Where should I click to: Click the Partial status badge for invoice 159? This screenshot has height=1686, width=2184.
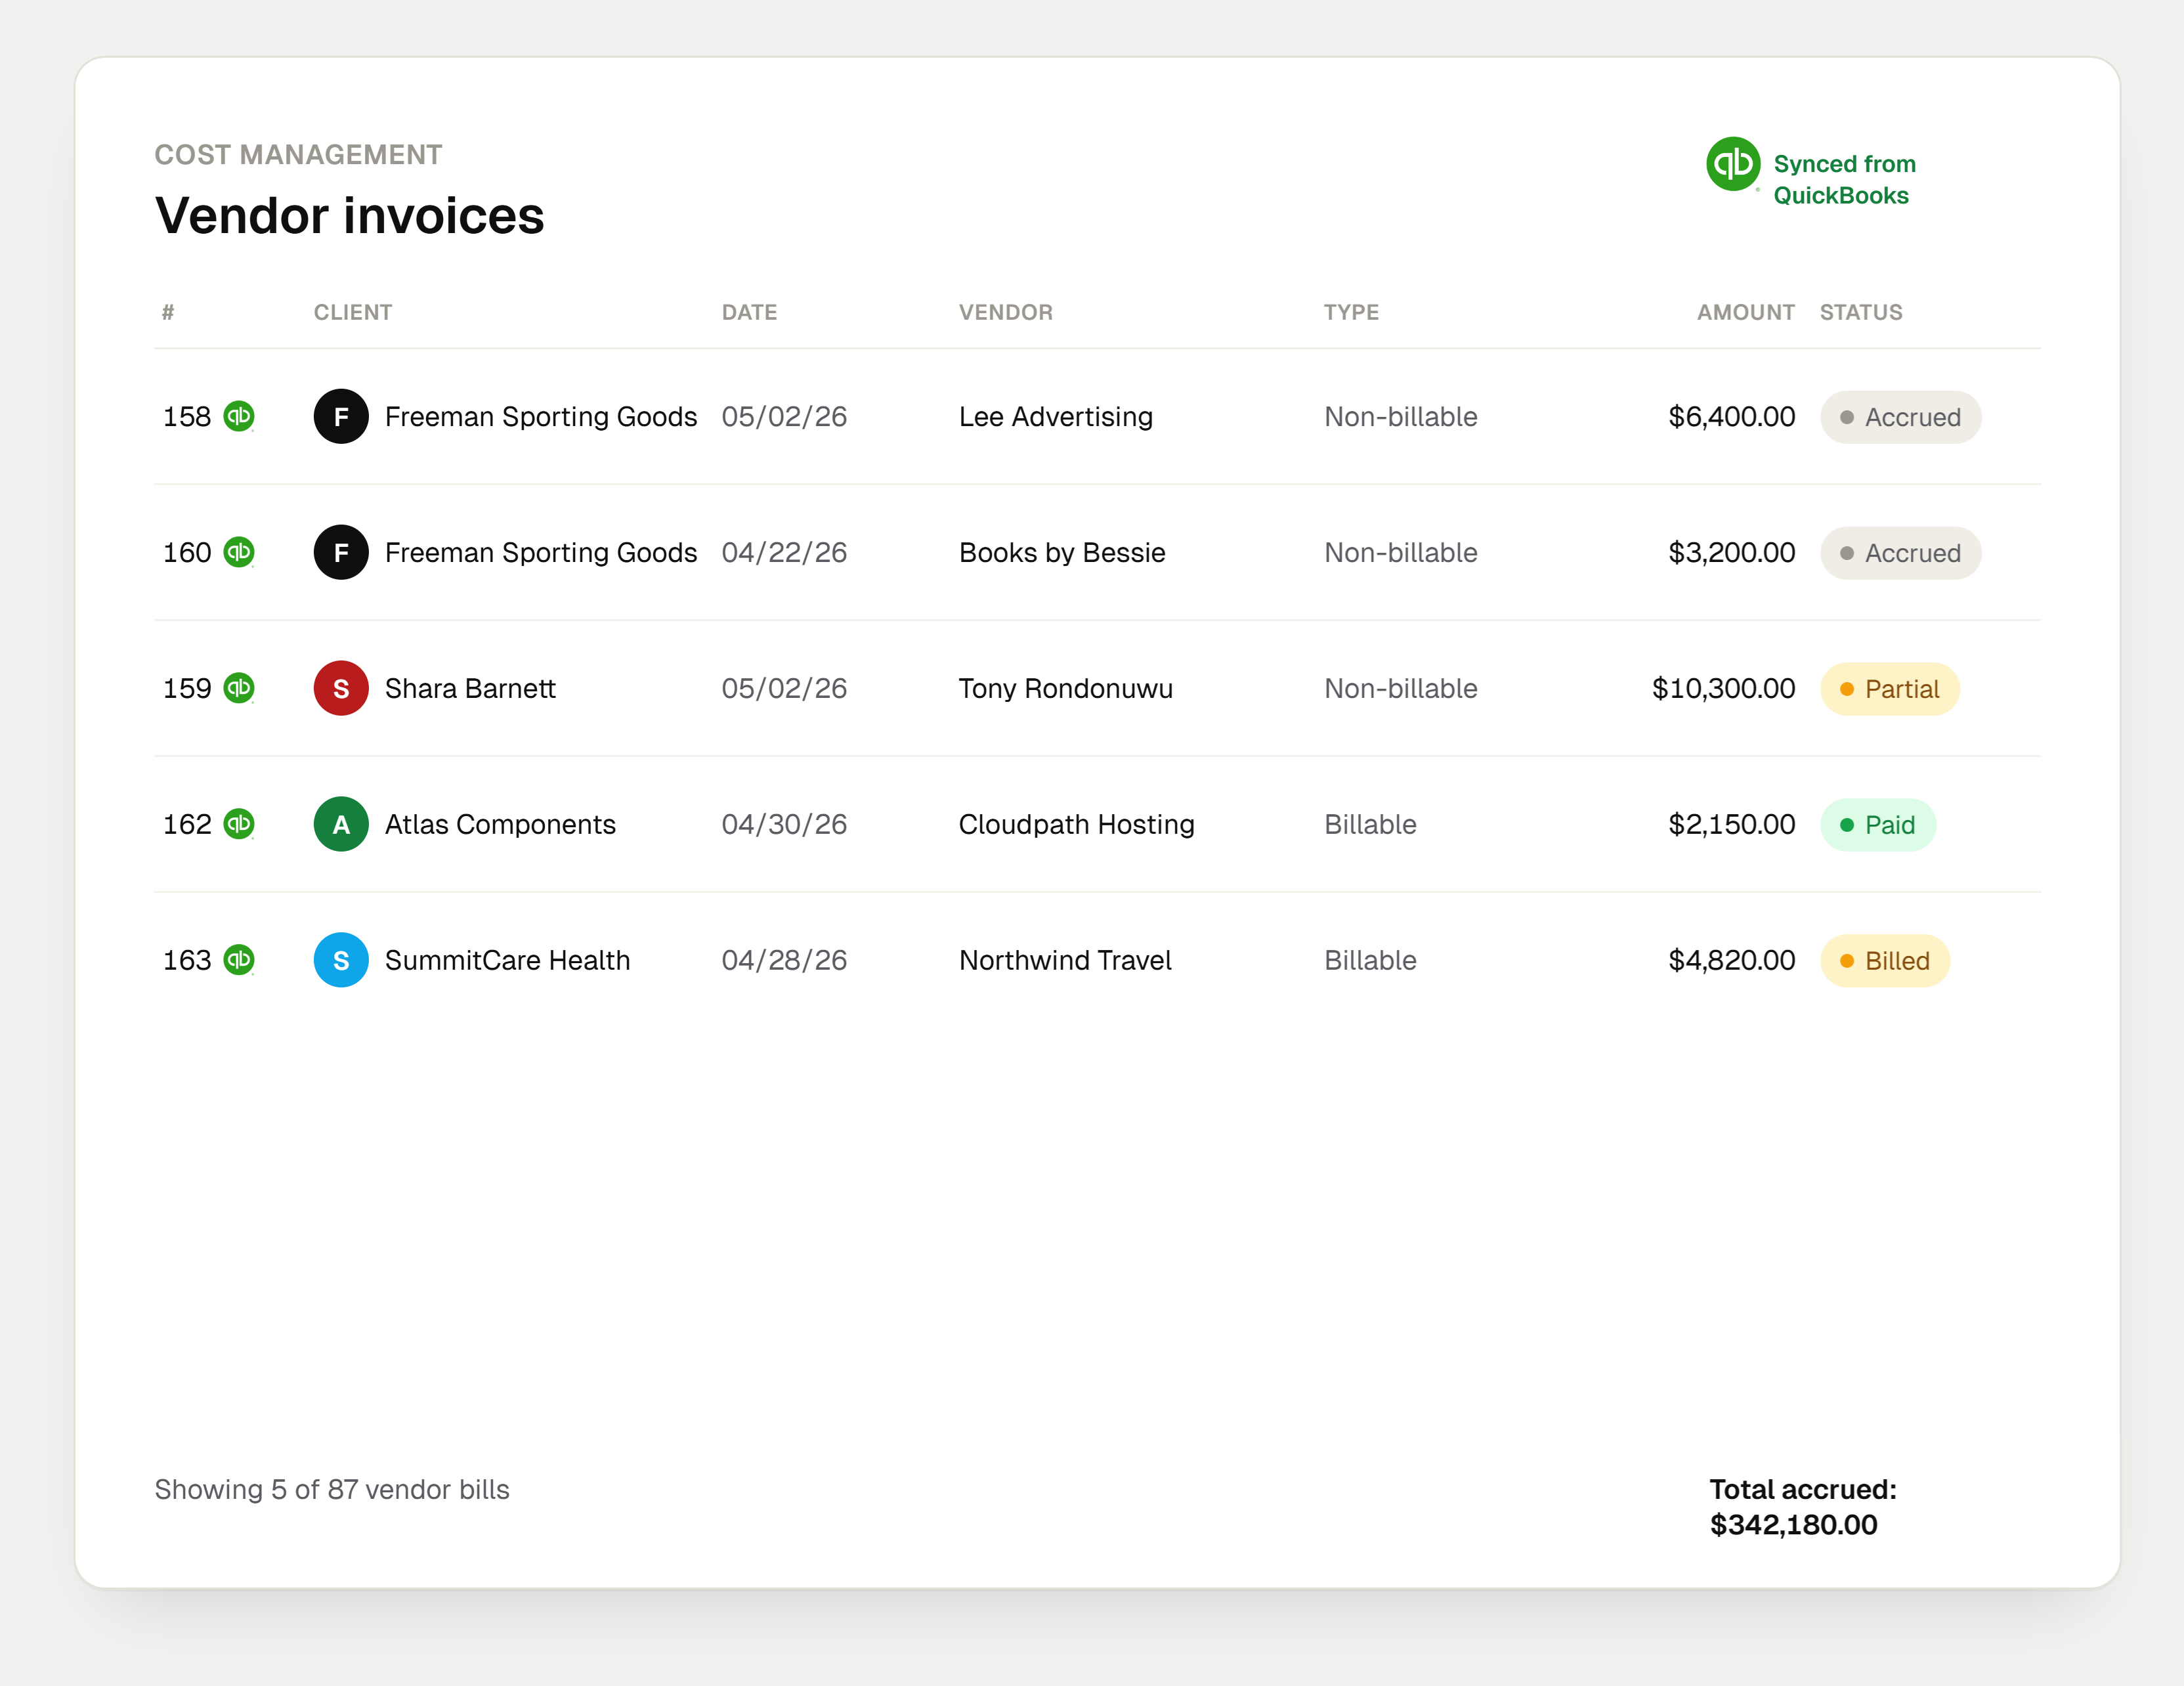1889,689
